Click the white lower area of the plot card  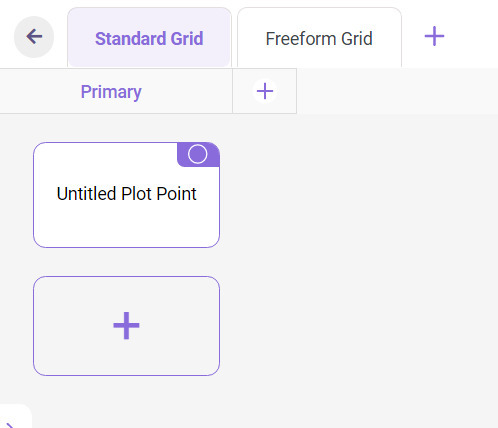(x=126, y=227)
